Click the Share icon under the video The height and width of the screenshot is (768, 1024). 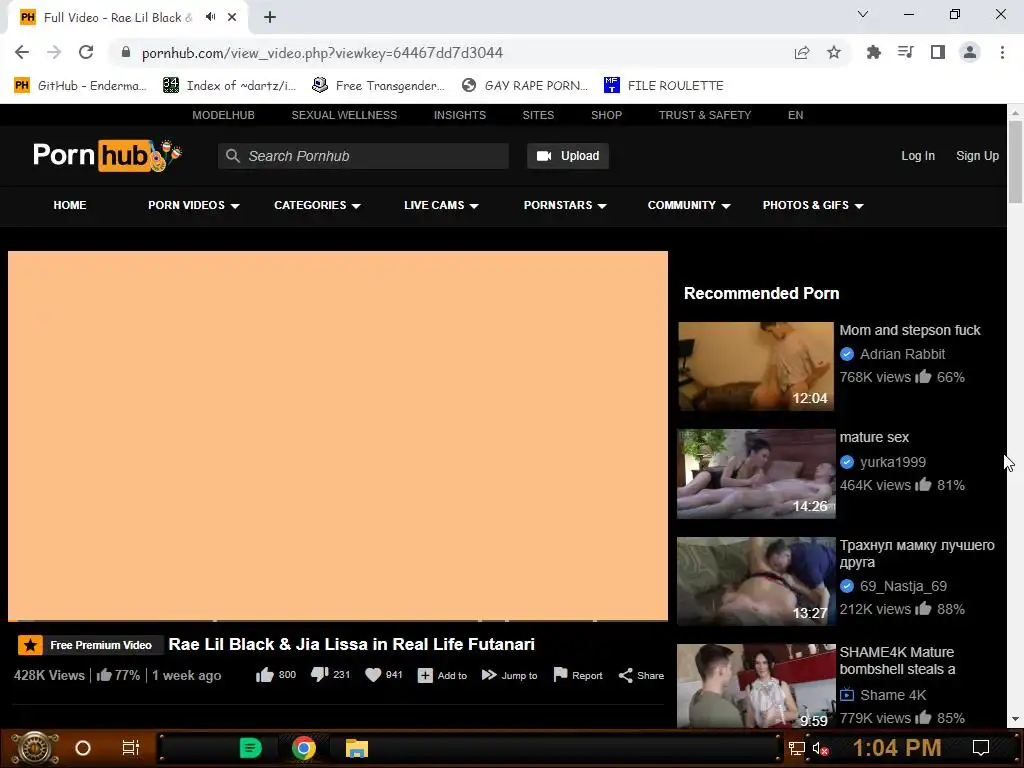[625, 675]
